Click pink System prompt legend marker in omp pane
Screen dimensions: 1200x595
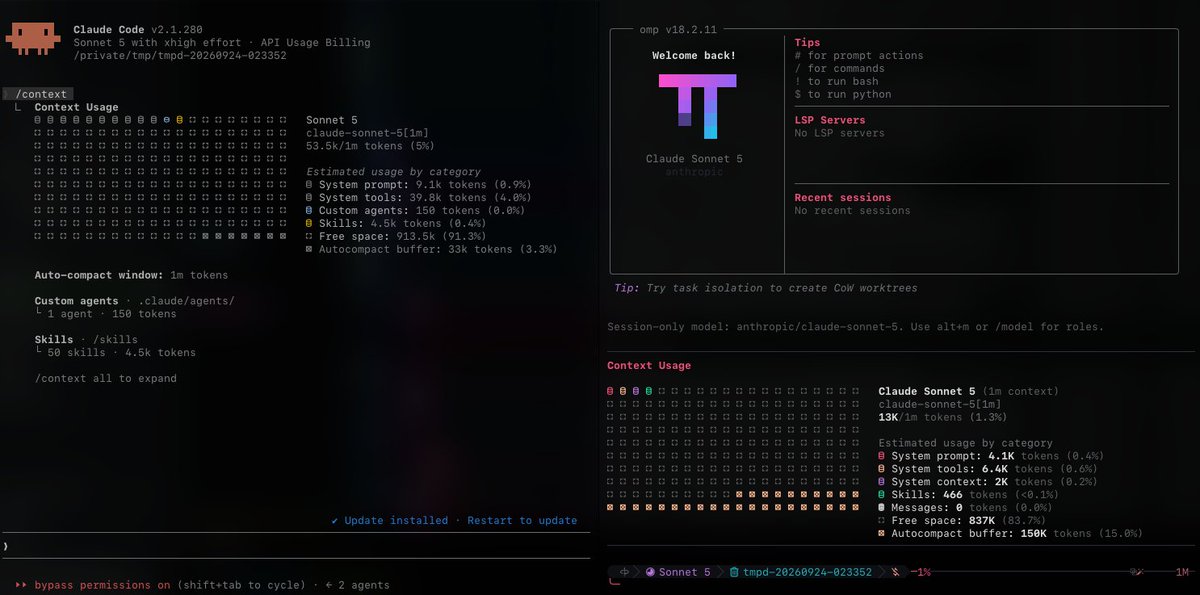(x=881, y=456)
